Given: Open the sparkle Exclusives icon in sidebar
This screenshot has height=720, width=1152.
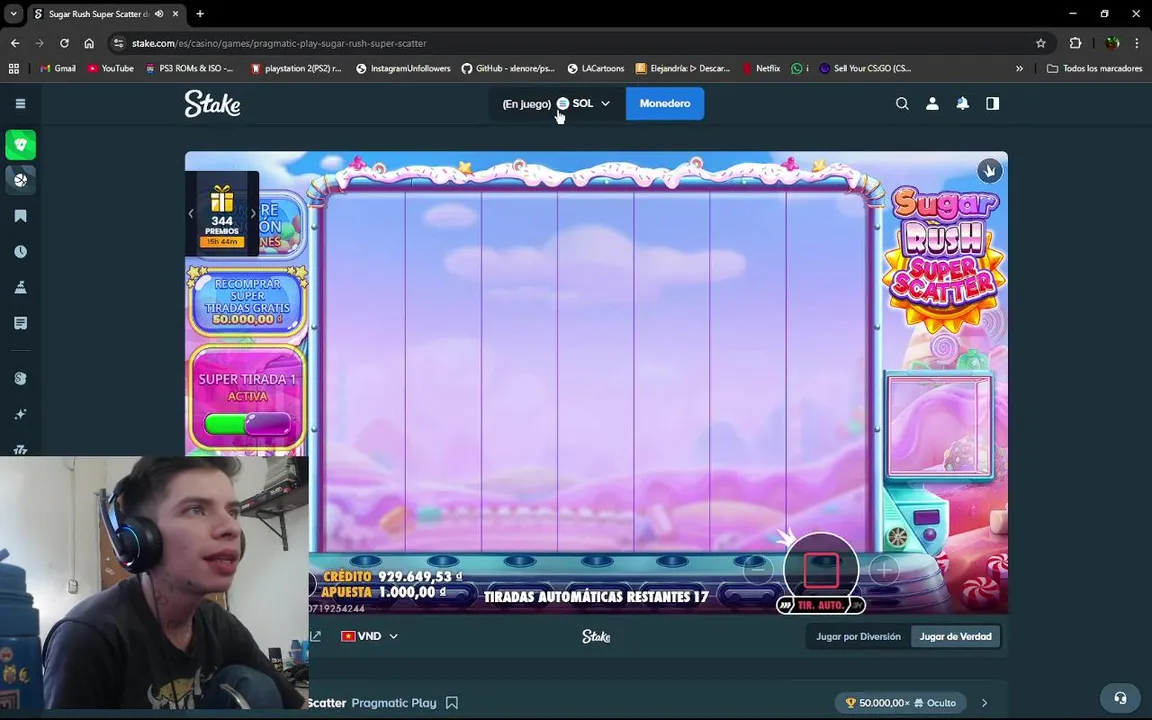Looking at the screenshot, I should coord(21,414).
